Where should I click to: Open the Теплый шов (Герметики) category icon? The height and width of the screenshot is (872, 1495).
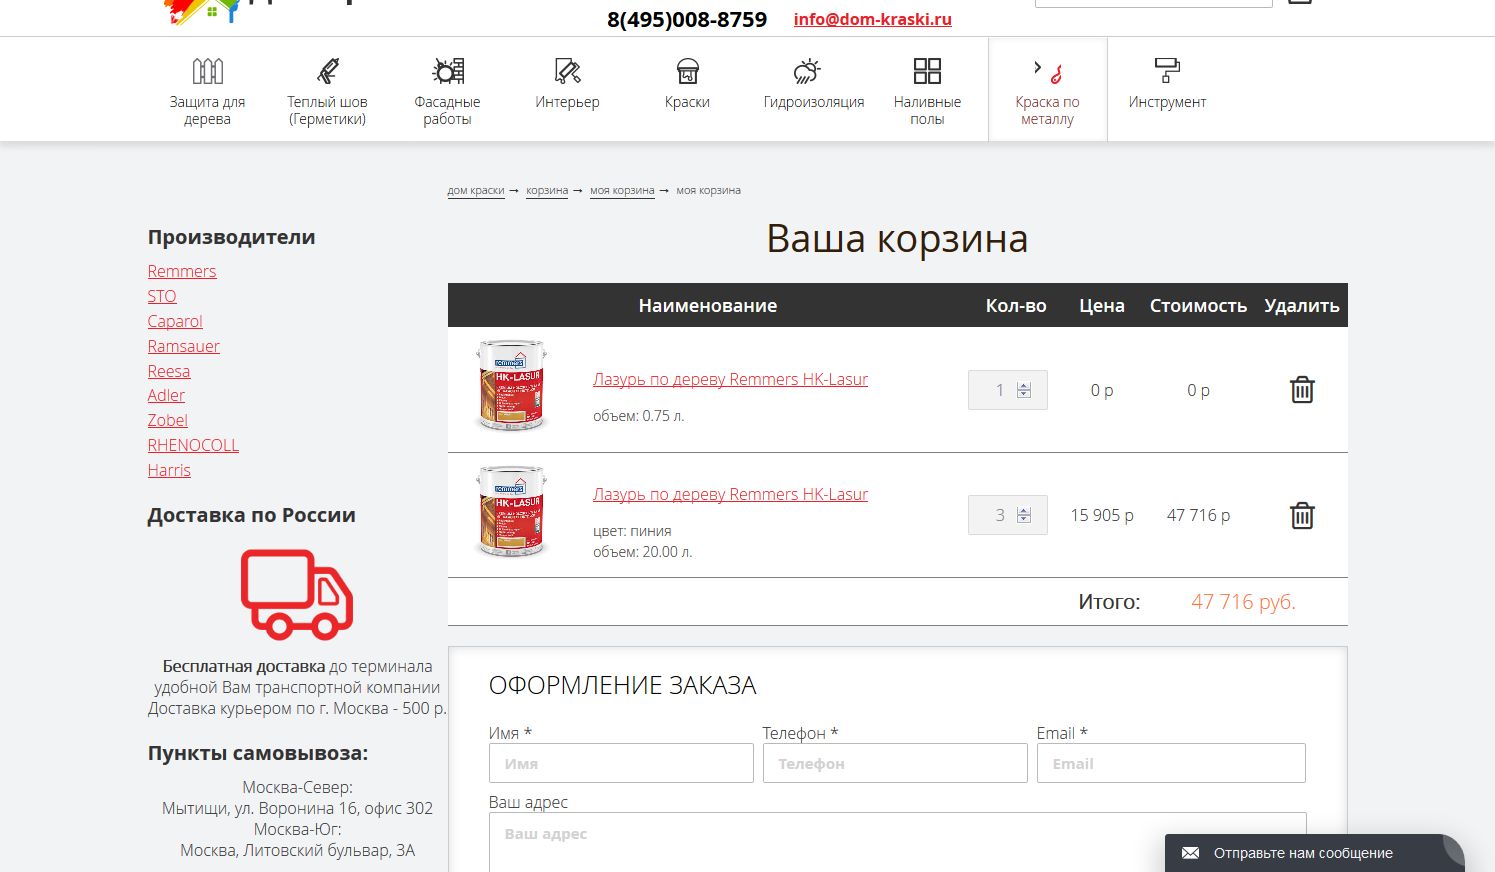327,71
